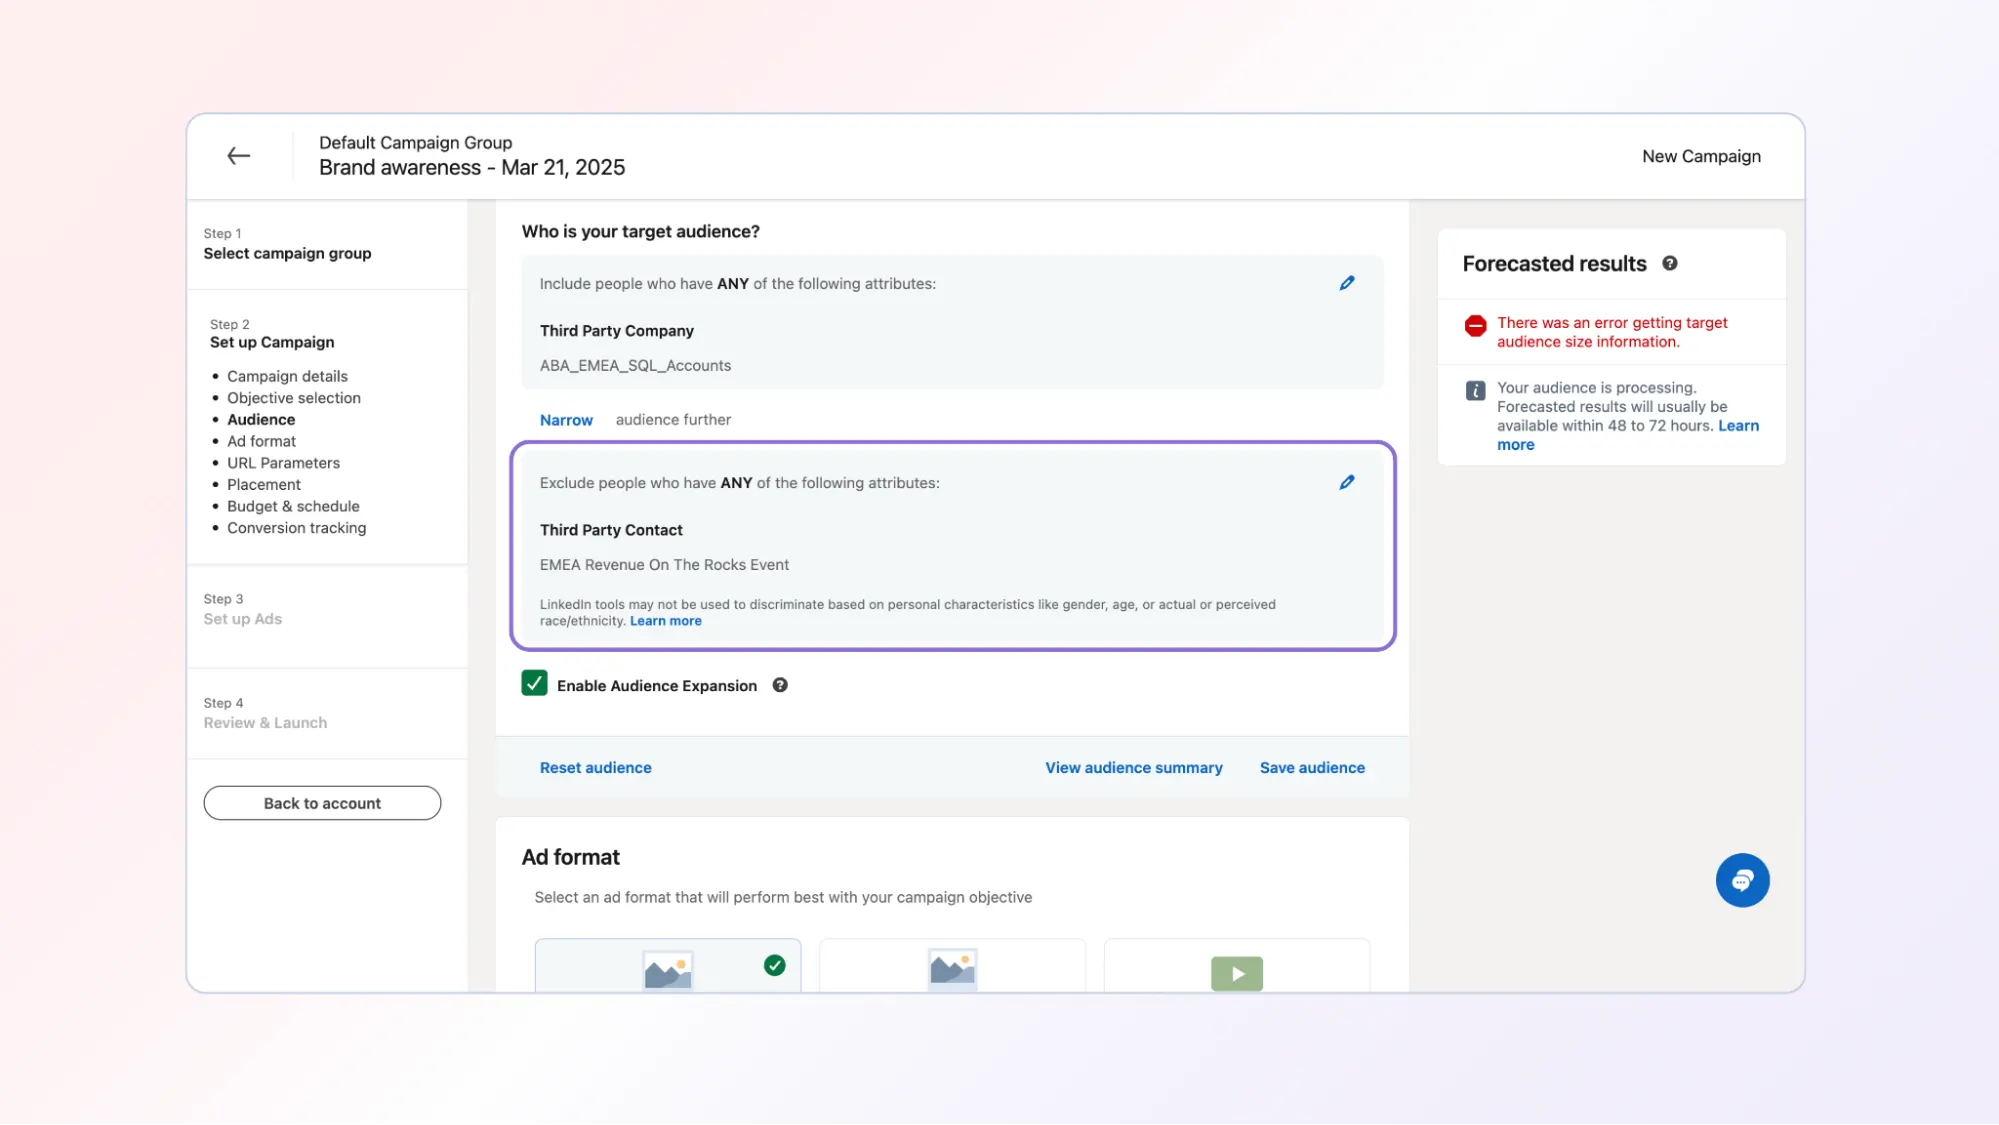Click Reset audience

pos(595,768)
